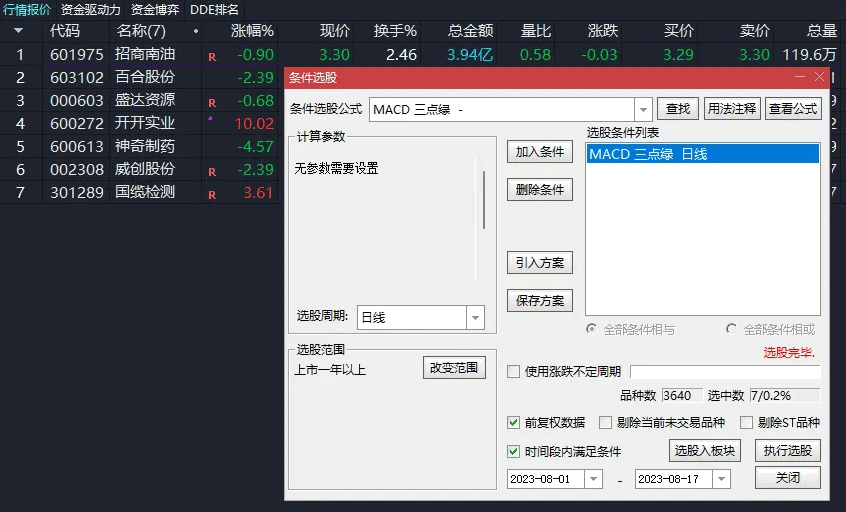
Task: Sort by 名称(7) column header
Action: point(141,31)
